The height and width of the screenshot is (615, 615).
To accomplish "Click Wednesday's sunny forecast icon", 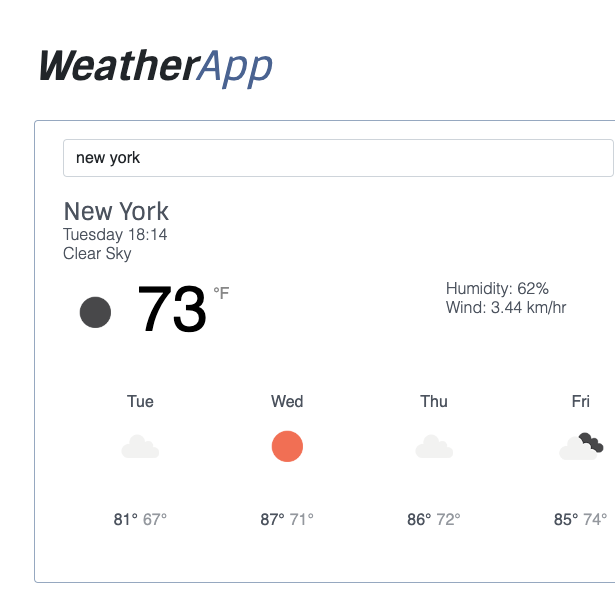I will point(287,447).
